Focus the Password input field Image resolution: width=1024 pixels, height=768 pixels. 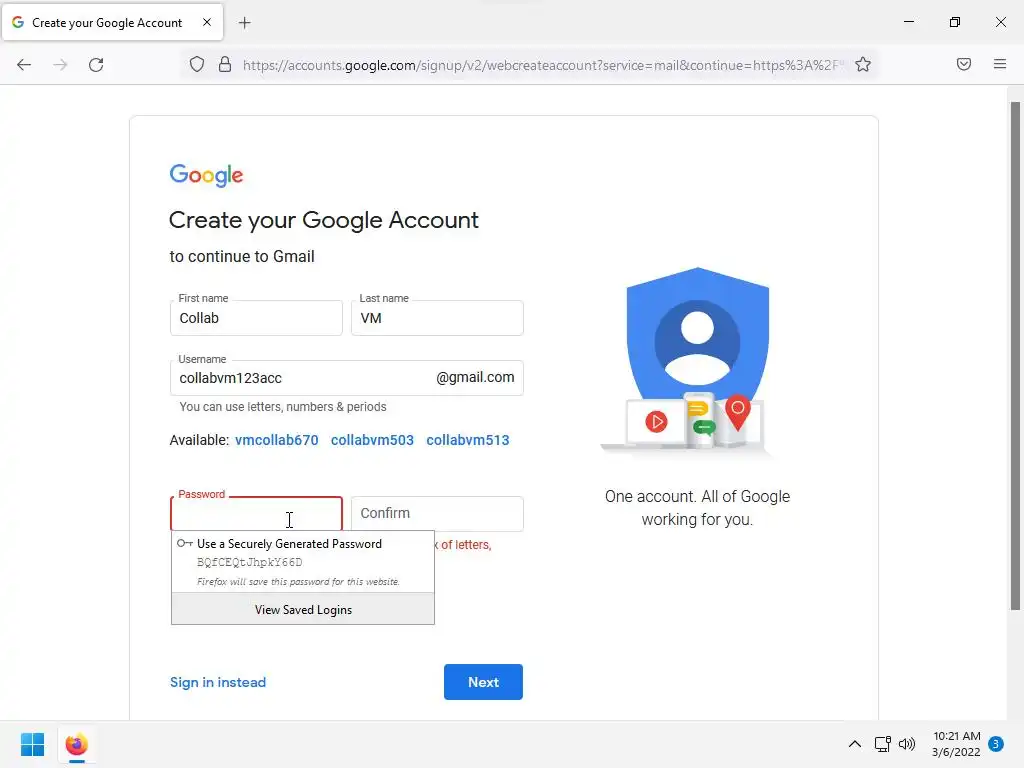[x=256, y=514]
